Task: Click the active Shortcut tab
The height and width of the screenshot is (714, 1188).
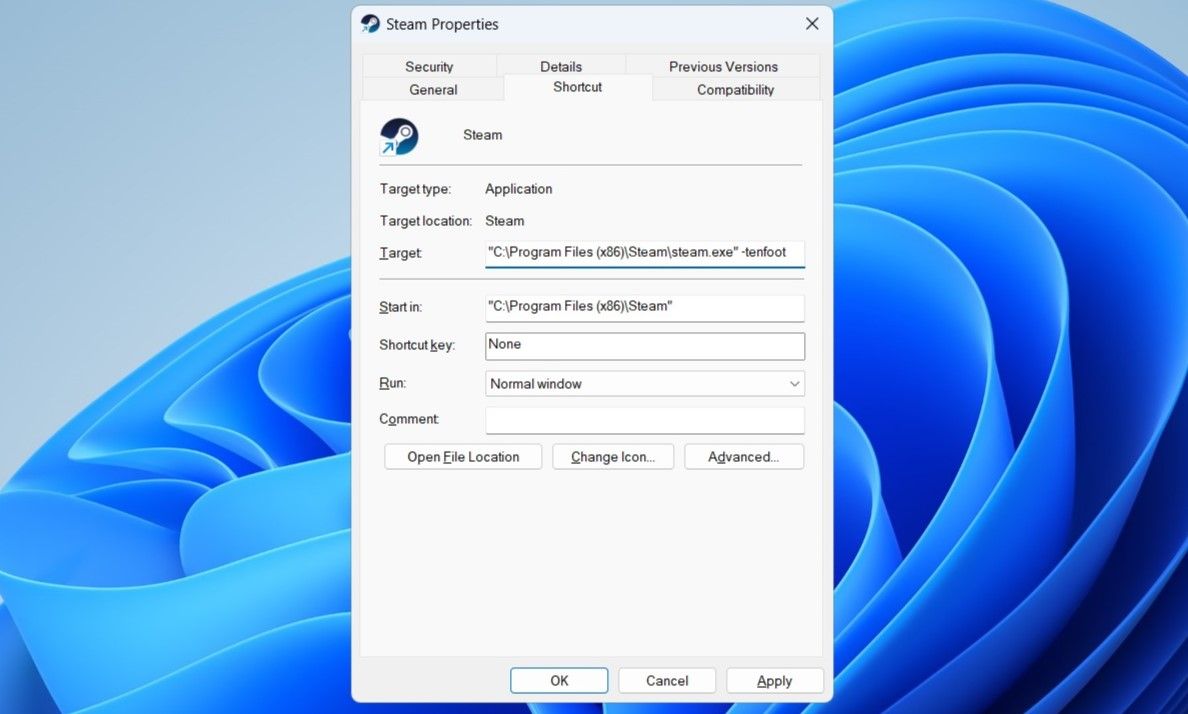Action: (x=577, y=87)
